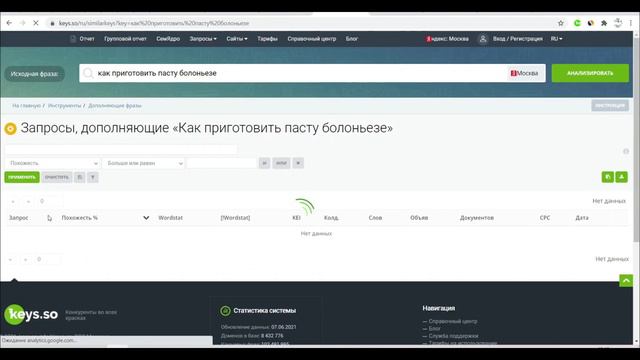
Task: Sort by the Объяв column header
Action: click(419, 218)
